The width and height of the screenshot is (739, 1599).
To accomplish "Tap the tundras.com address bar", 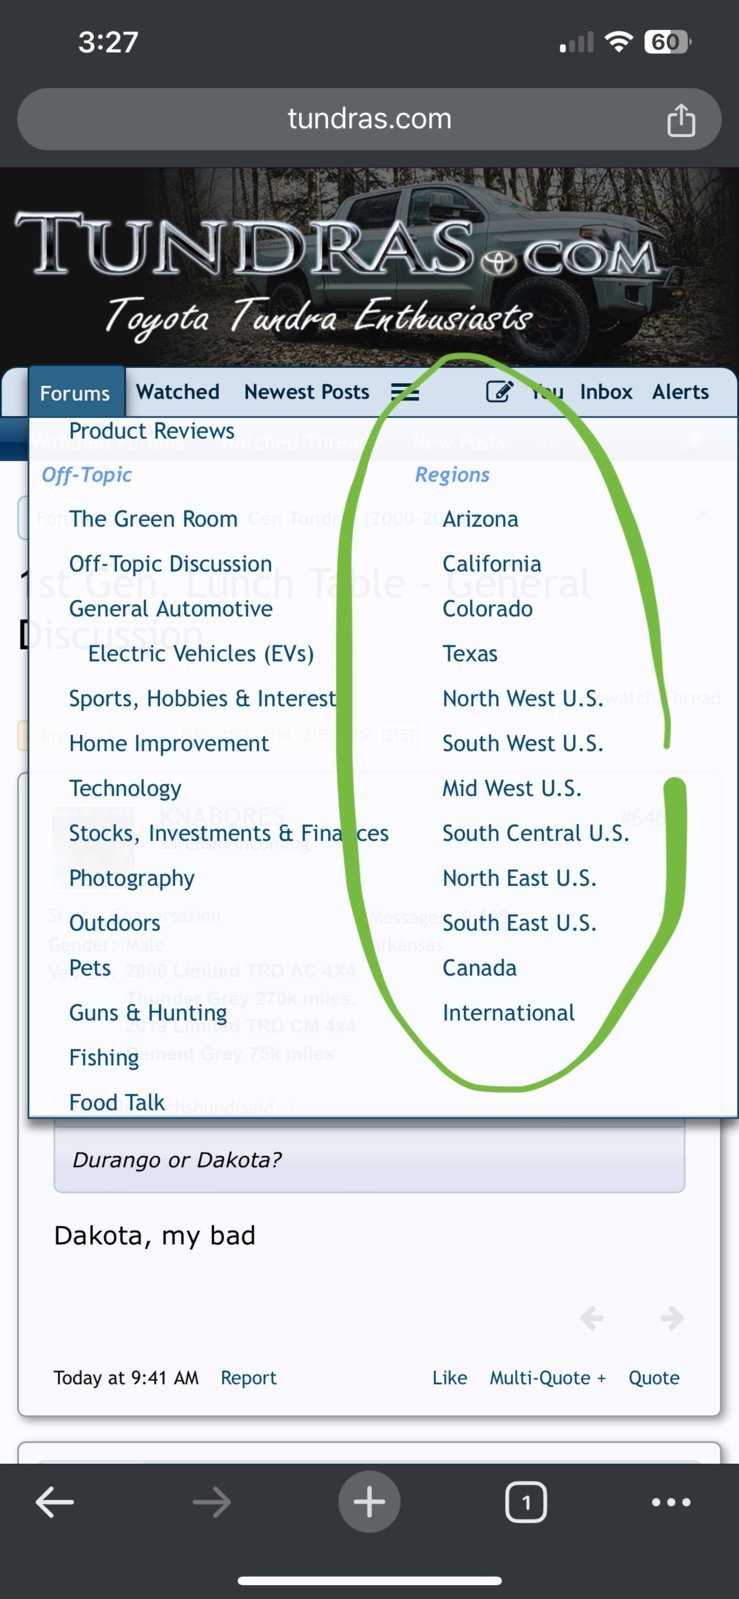I will click(369, 119).
